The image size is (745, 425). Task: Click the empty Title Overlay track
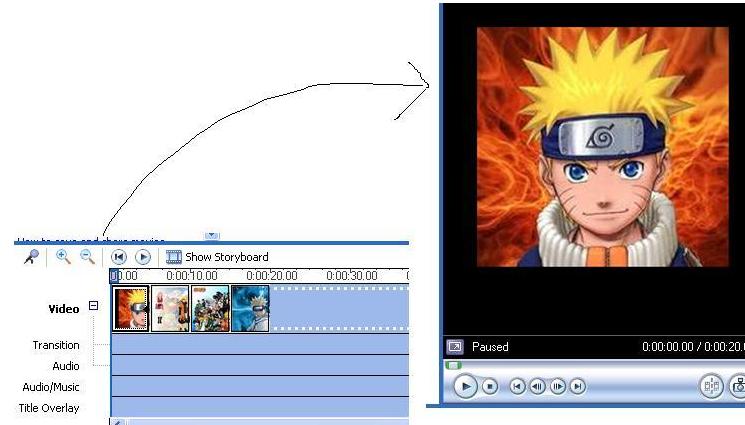pyautogui.click(x=260, y=407)
